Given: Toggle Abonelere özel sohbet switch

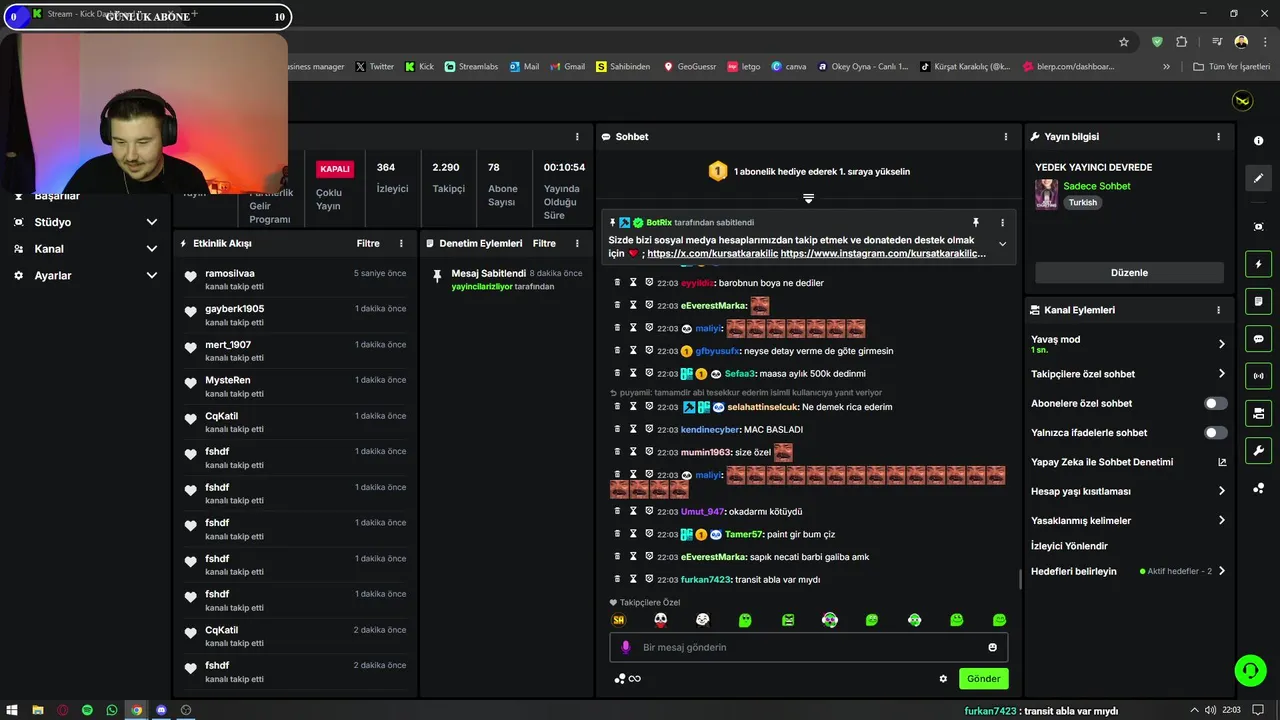Looking at the screenshot, I should [x=1215, y=403].
